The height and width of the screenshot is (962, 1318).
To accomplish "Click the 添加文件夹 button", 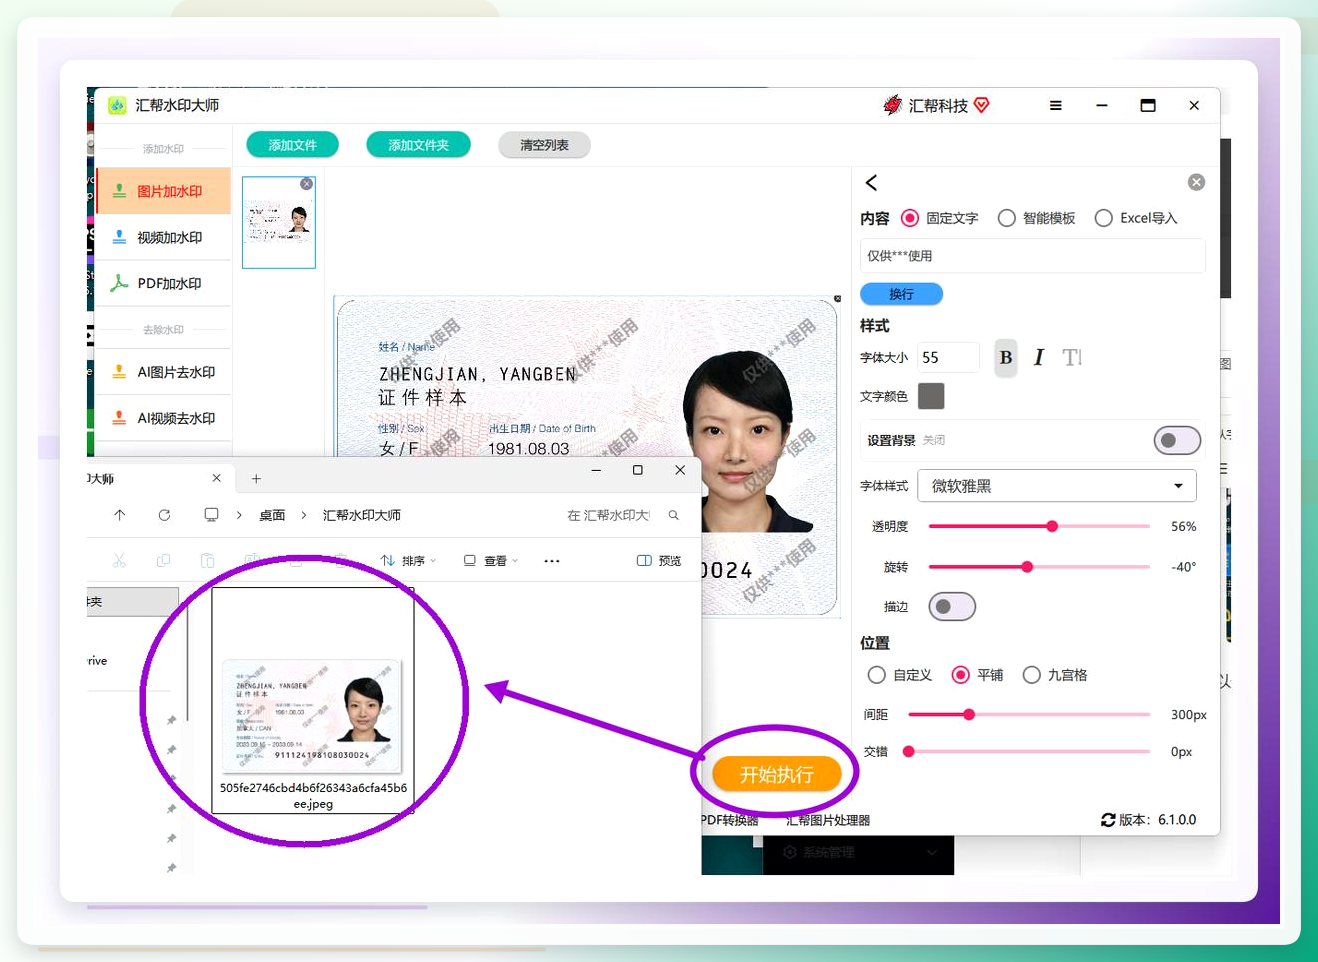I will coord(418,145).
